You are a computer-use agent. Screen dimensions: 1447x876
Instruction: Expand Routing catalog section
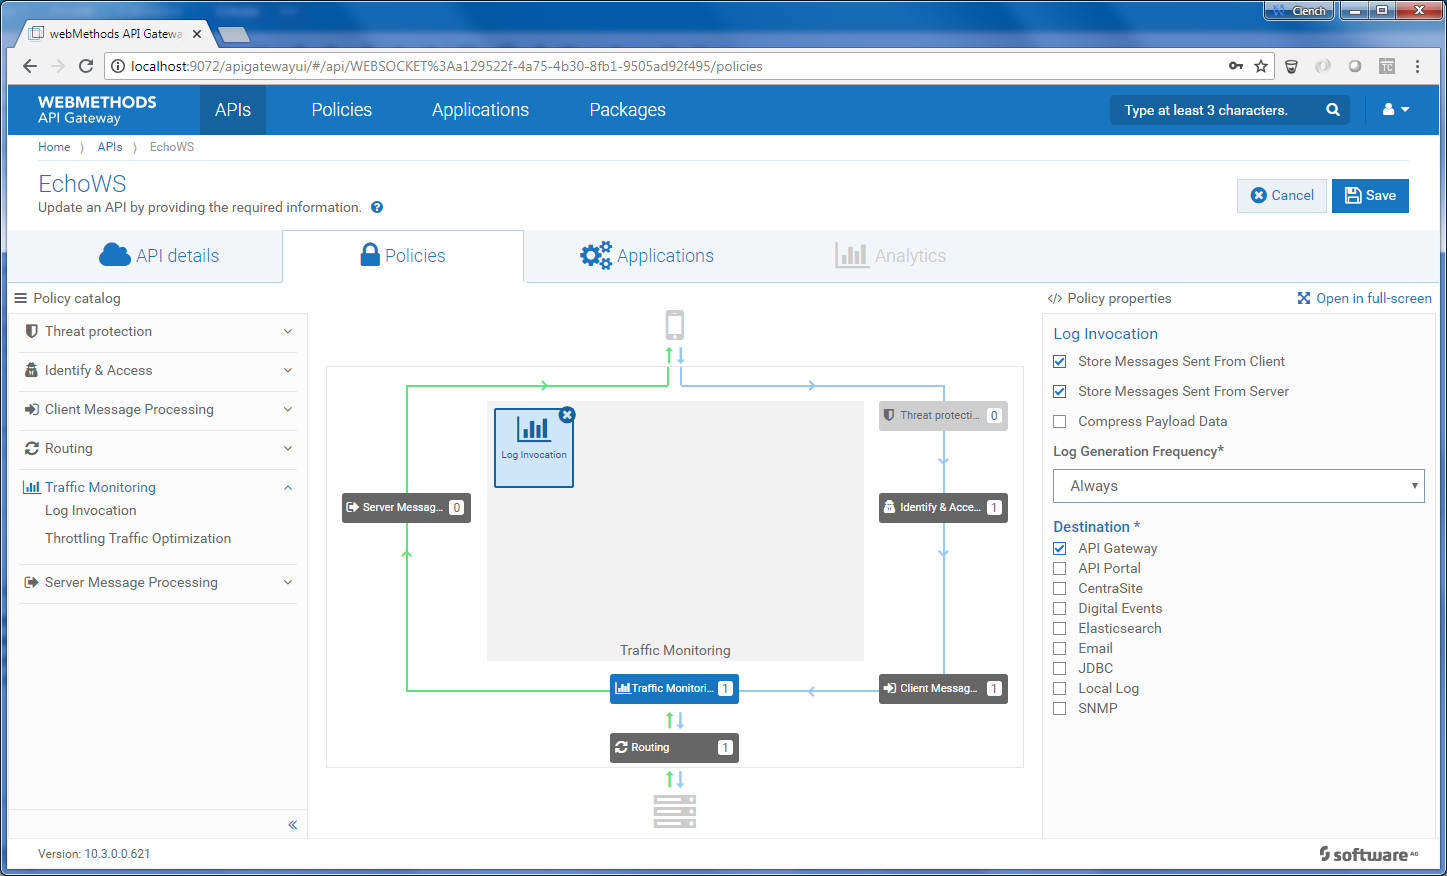point(158,449)
